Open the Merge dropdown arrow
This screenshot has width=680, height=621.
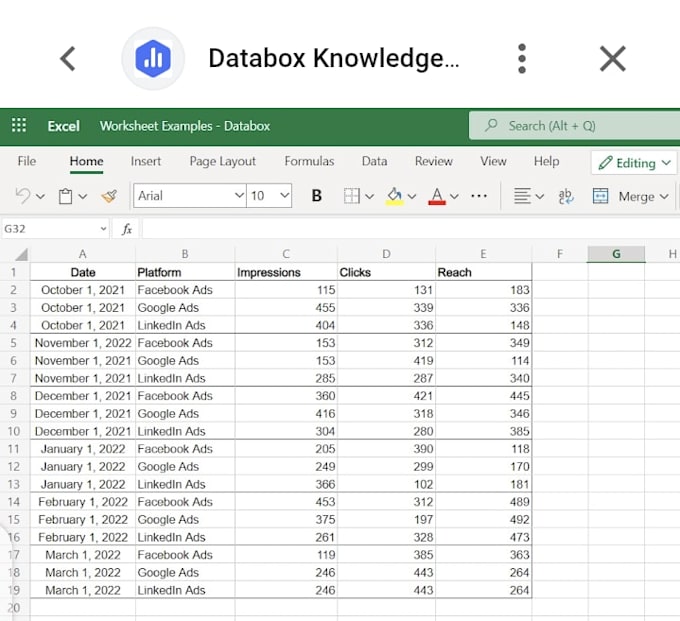(664, 196)
